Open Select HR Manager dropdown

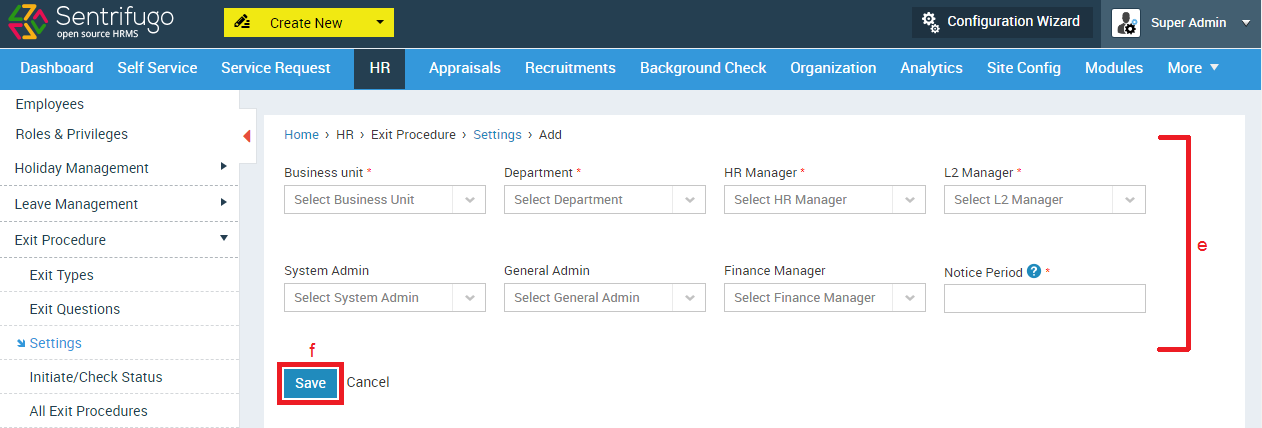tap(825, 200)
